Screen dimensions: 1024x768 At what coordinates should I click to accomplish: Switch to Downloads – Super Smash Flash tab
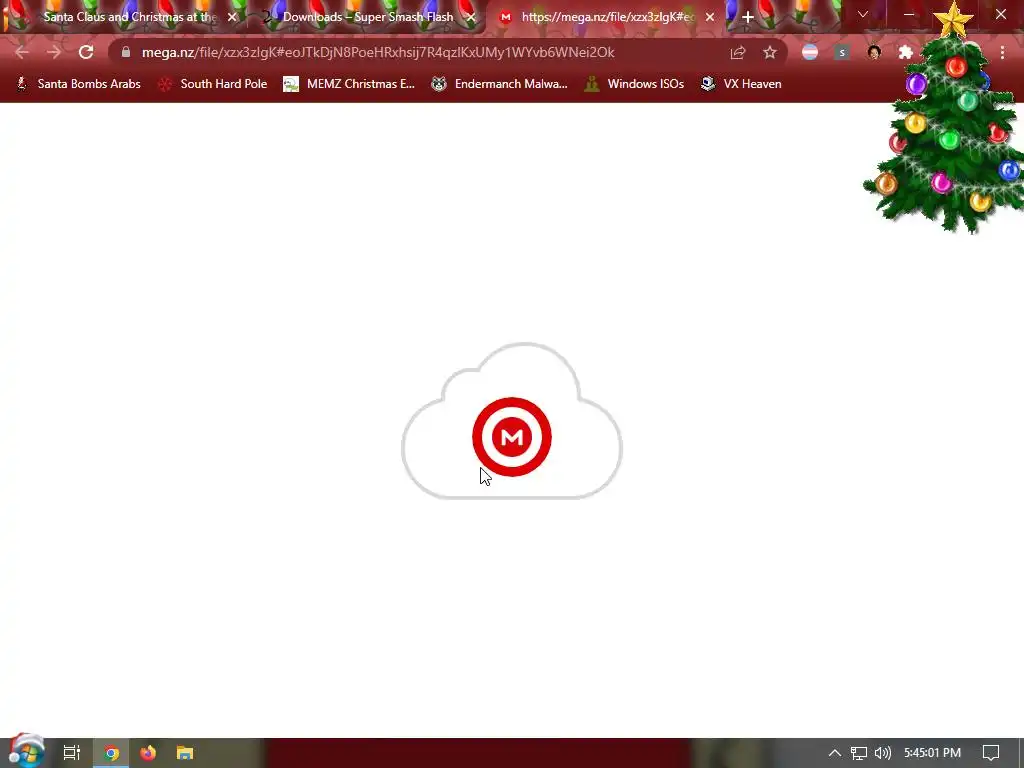tap(368, 17)
